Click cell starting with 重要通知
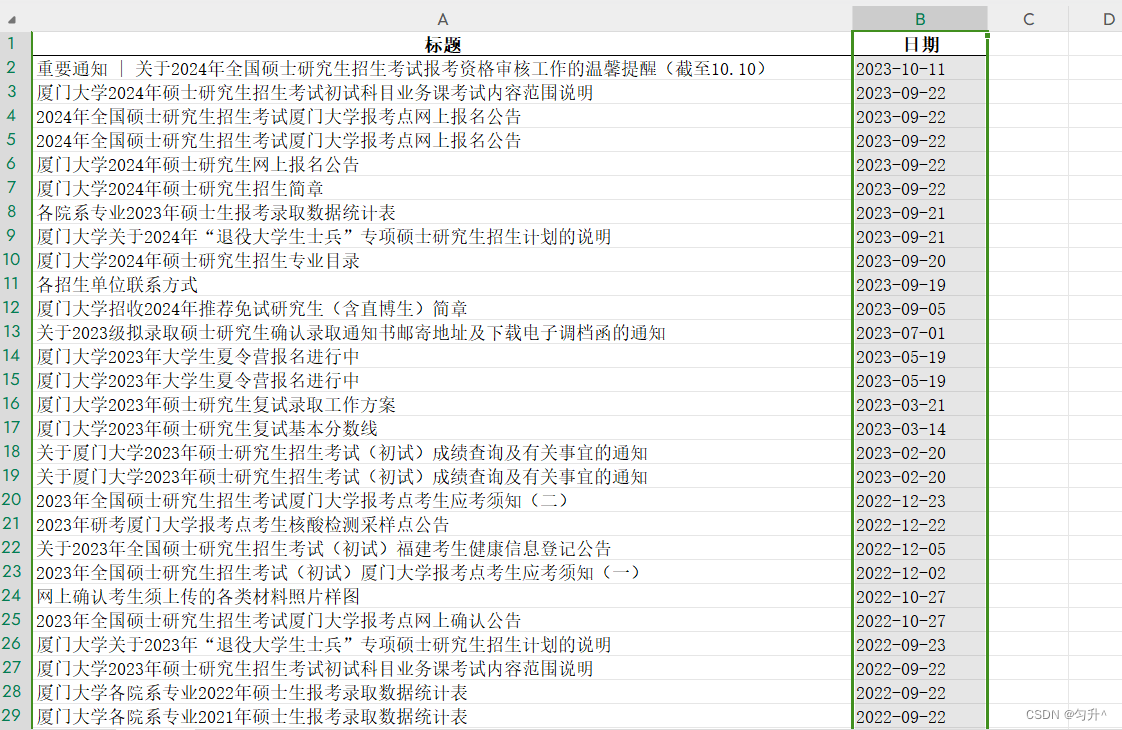The width and height of the screenshot is (1122, 730). pyautogui.click(x=442, y=69)
